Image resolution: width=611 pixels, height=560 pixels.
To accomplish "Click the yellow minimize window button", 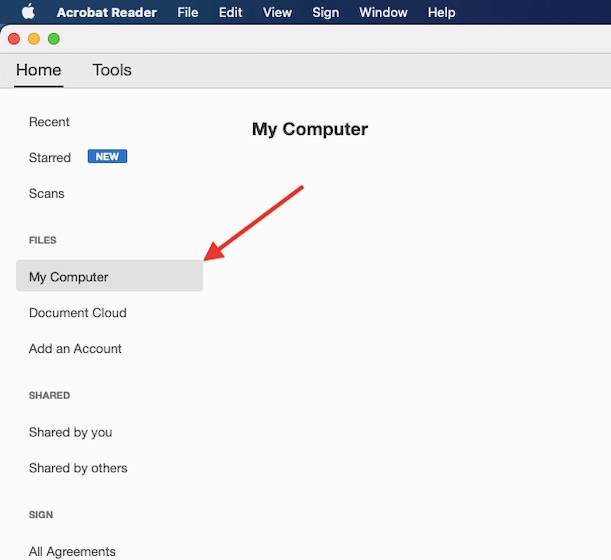I will 34,39.
